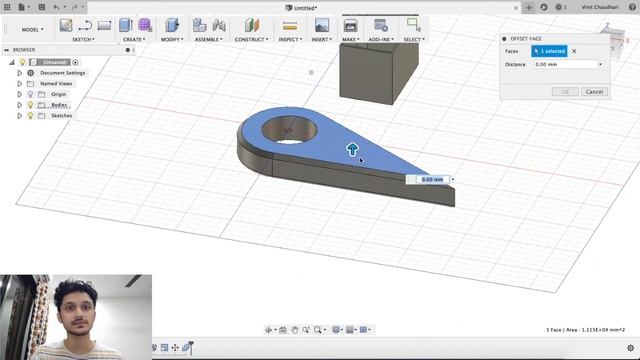This screenshot has height=360, width=640.
Task: Toggle visibility bulb for Origin
Action: (30, 94)
